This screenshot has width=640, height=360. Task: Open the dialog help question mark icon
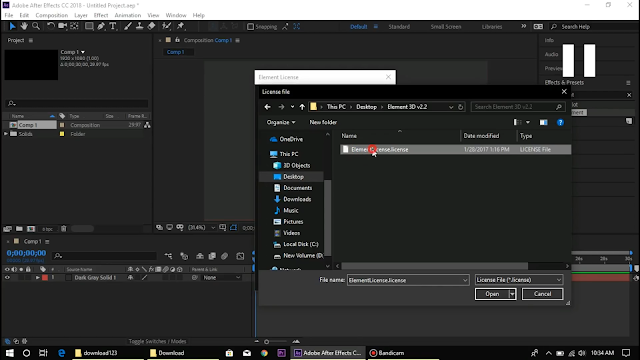click(560, 122)
